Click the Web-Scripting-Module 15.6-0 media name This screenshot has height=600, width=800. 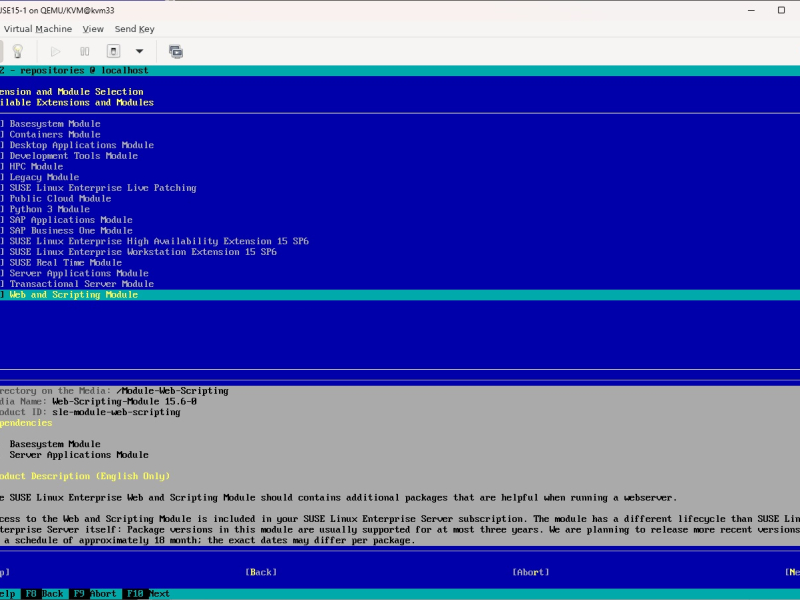point(124,402)
